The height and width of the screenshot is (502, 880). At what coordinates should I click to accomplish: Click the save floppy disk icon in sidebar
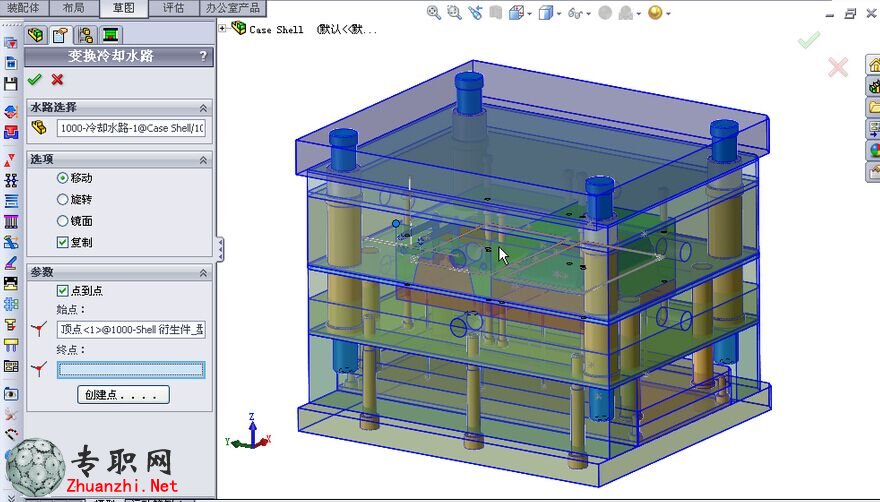click(10, 84)
